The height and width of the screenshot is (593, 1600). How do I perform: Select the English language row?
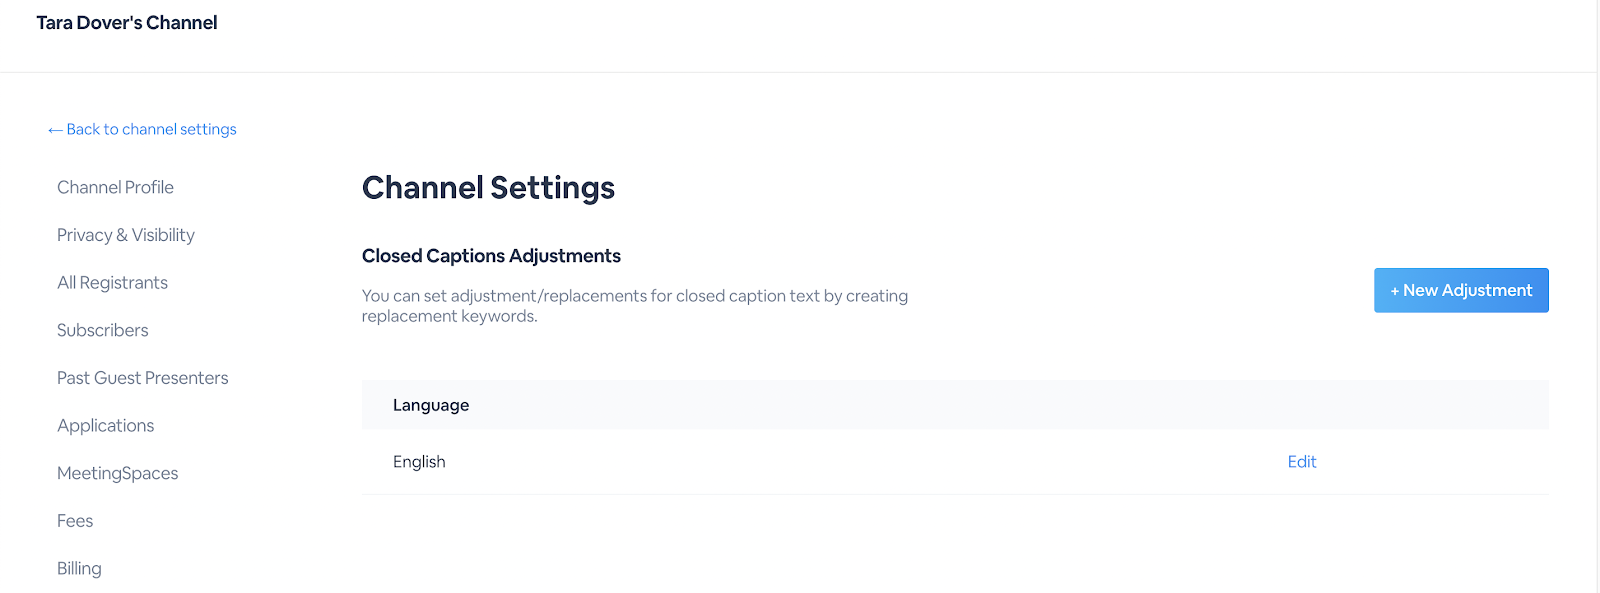955,462
